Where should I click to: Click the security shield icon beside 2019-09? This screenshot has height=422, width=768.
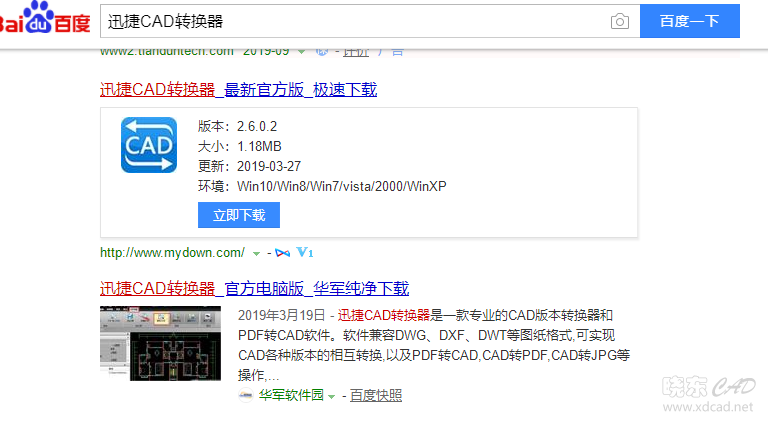click(322, 50)
